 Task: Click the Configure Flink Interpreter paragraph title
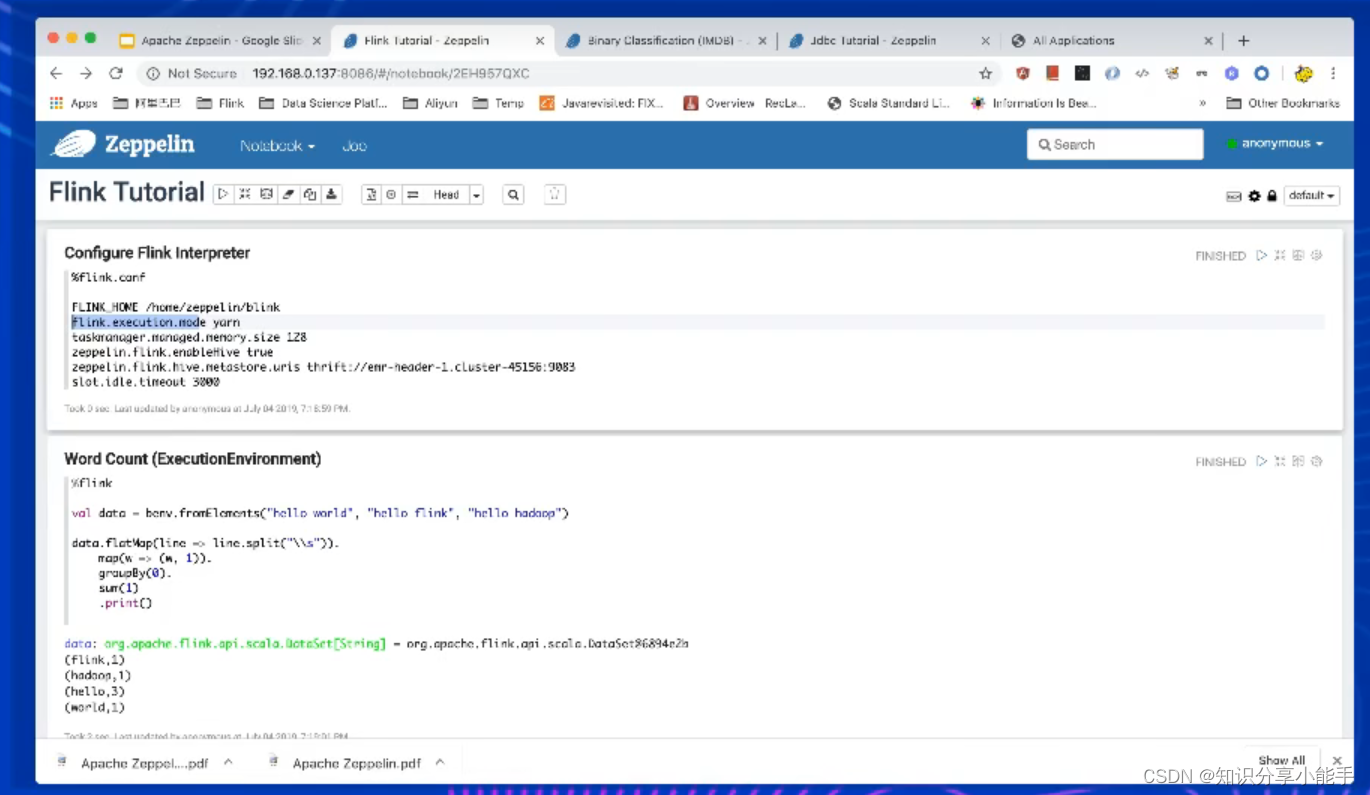pos(157,253)
